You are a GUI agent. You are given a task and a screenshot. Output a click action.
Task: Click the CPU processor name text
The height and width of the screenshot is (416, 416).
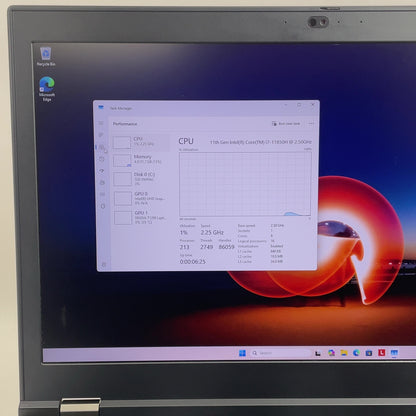[x=261, y=142]
